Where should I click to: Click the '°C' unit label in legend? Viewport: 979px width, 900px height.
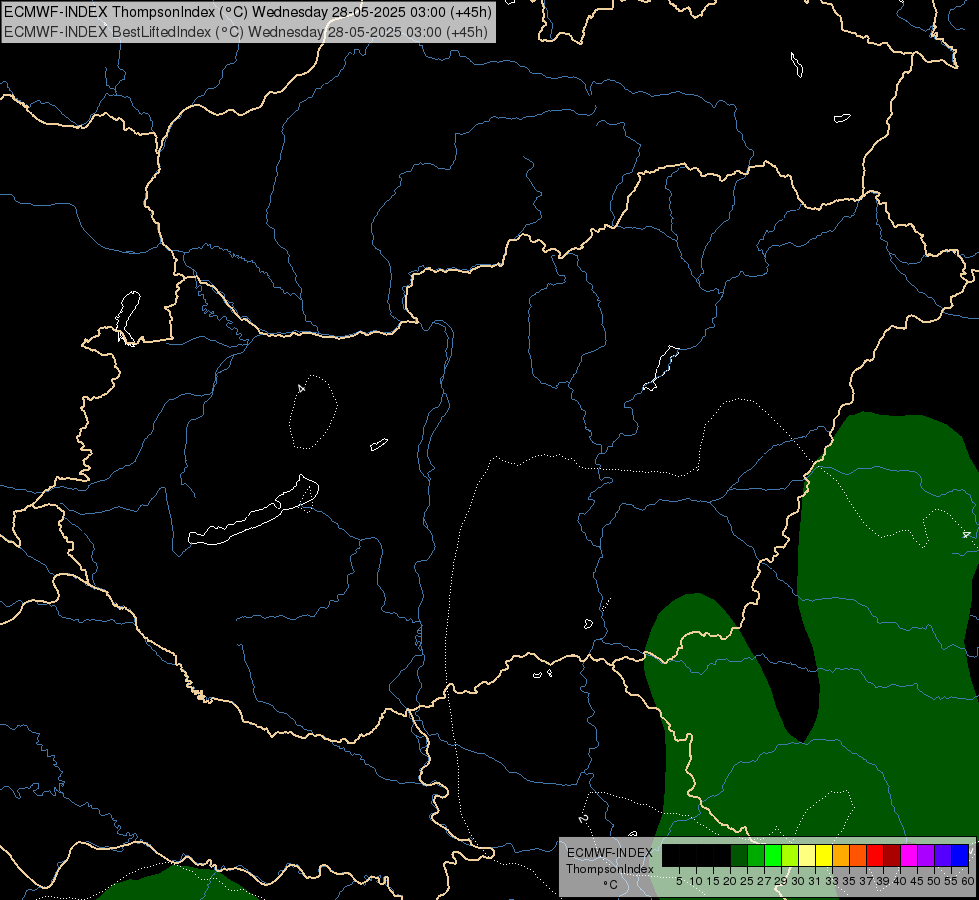[610, 884]
